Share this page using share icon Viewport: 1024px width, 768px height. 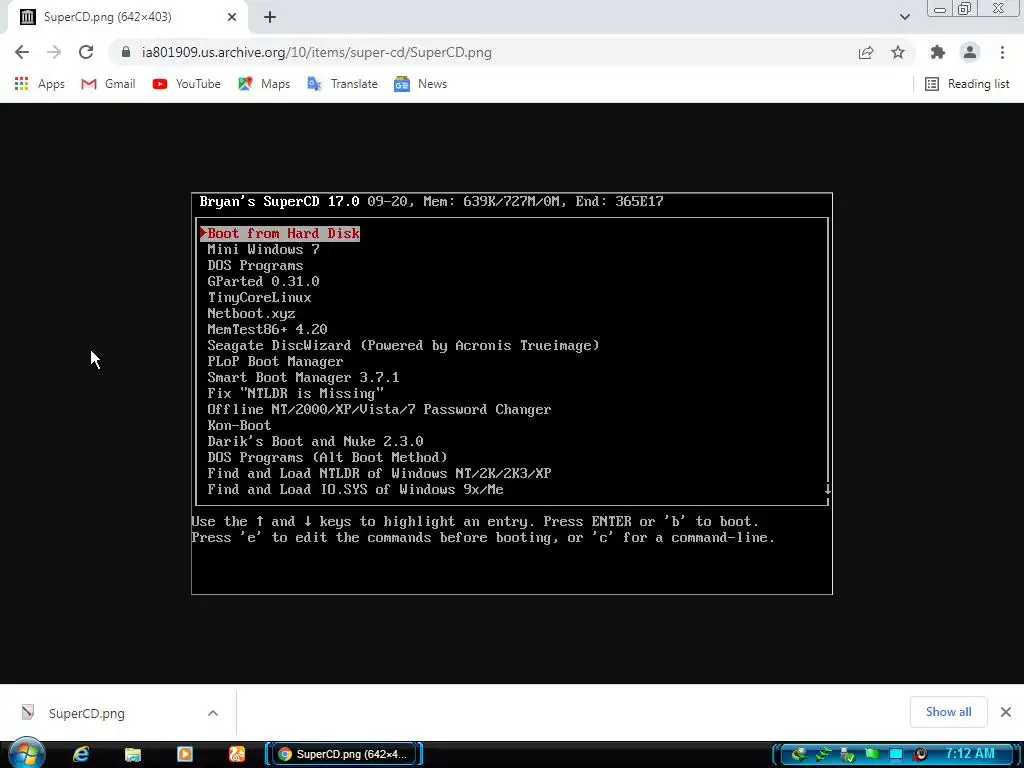coord(866,52)
